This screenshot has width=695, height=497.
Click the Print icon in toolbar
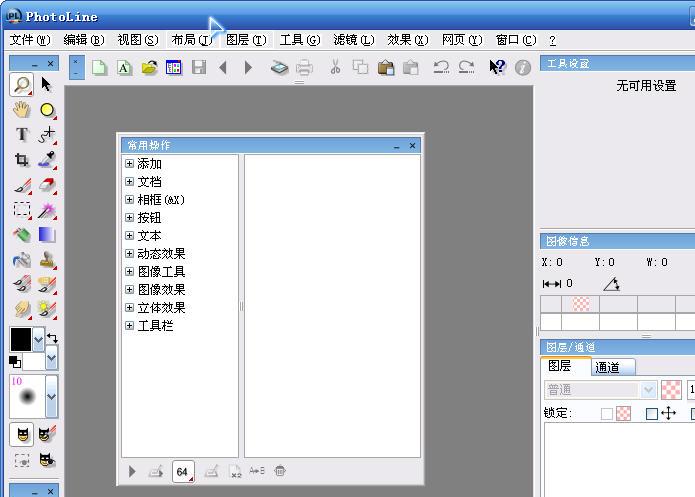304,68
